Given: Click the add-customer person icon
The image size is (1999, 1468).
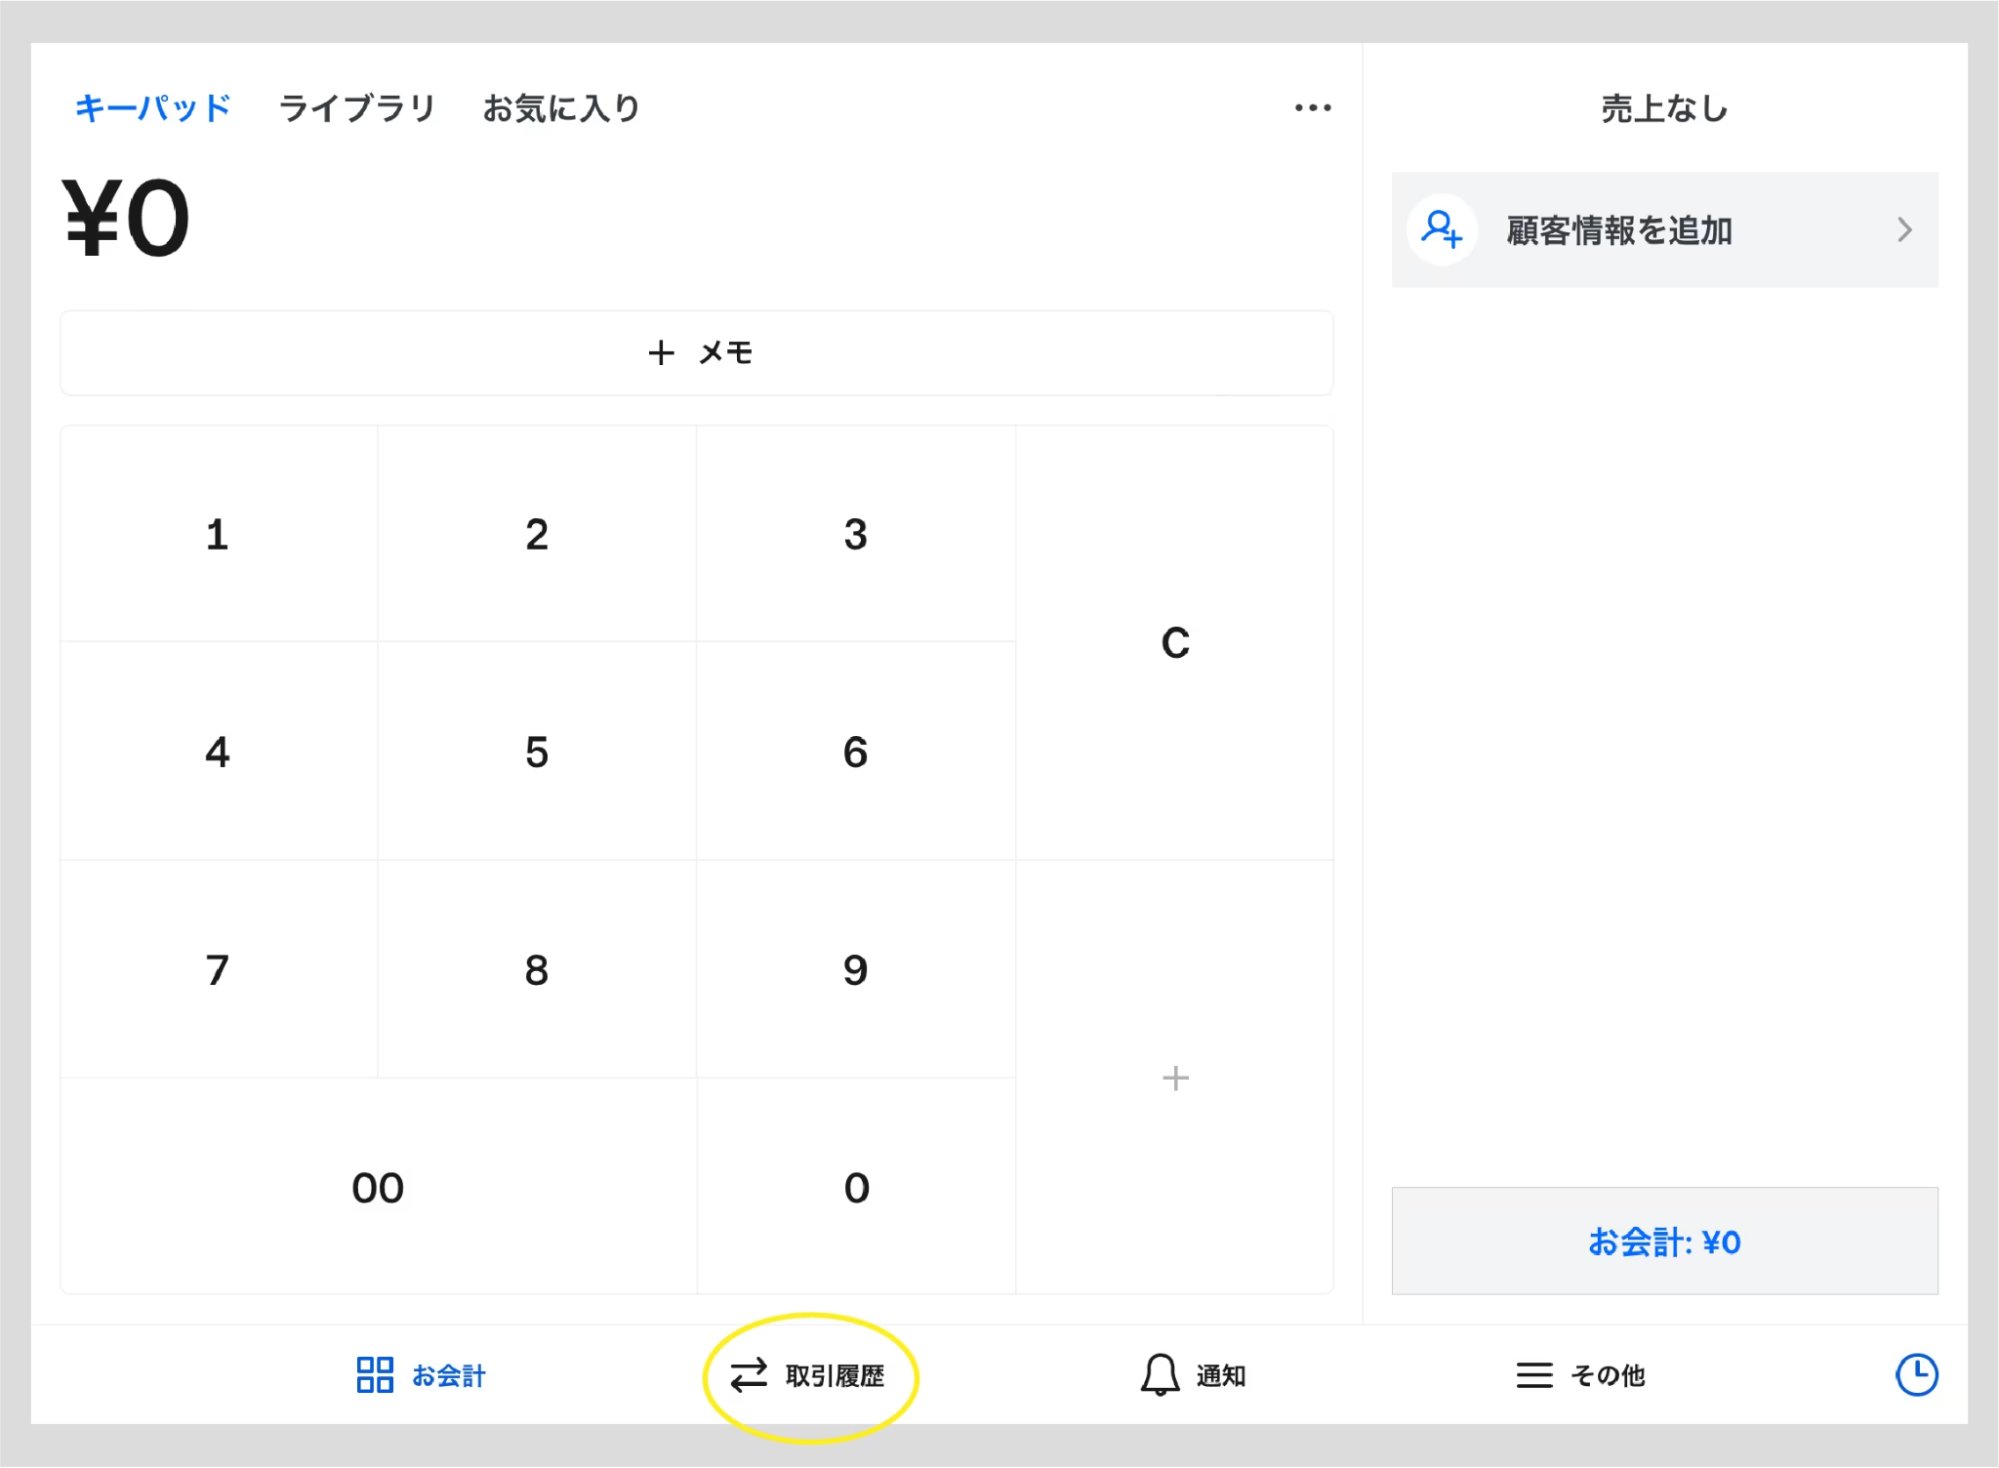Looking at the screenshot, I should coord(1443,229).
